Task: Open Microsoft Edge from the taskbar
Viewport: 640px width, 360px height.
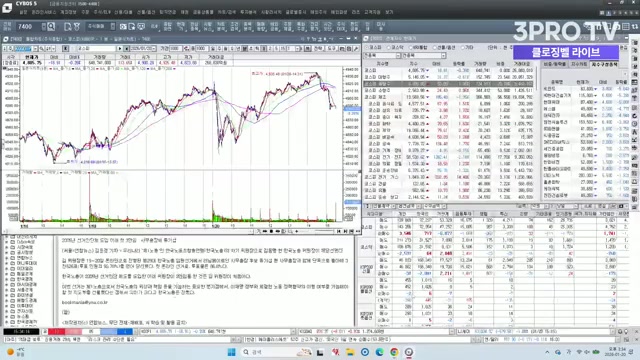Action: pyautogui.click(x=379, y=352)
